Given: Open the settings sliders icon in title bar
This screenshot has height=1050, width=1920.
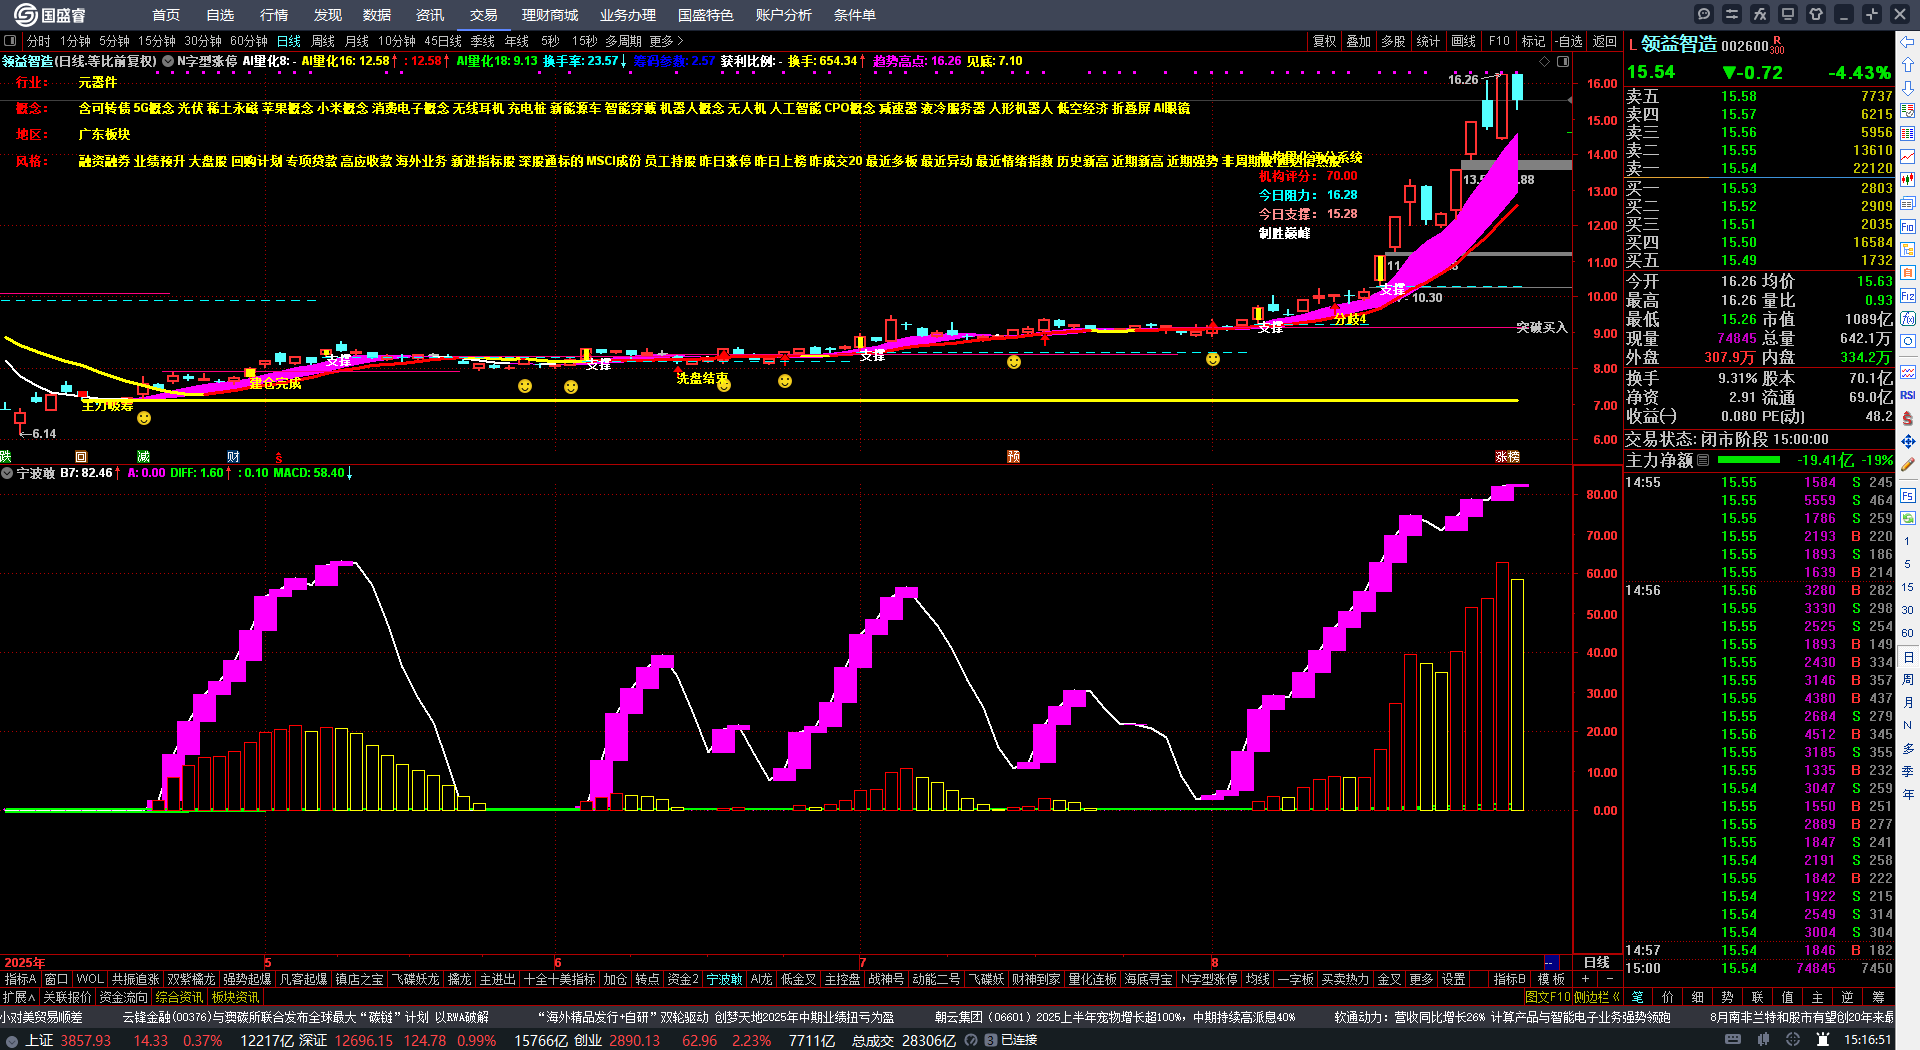Looking at the screenshot, I should 1732,14.
